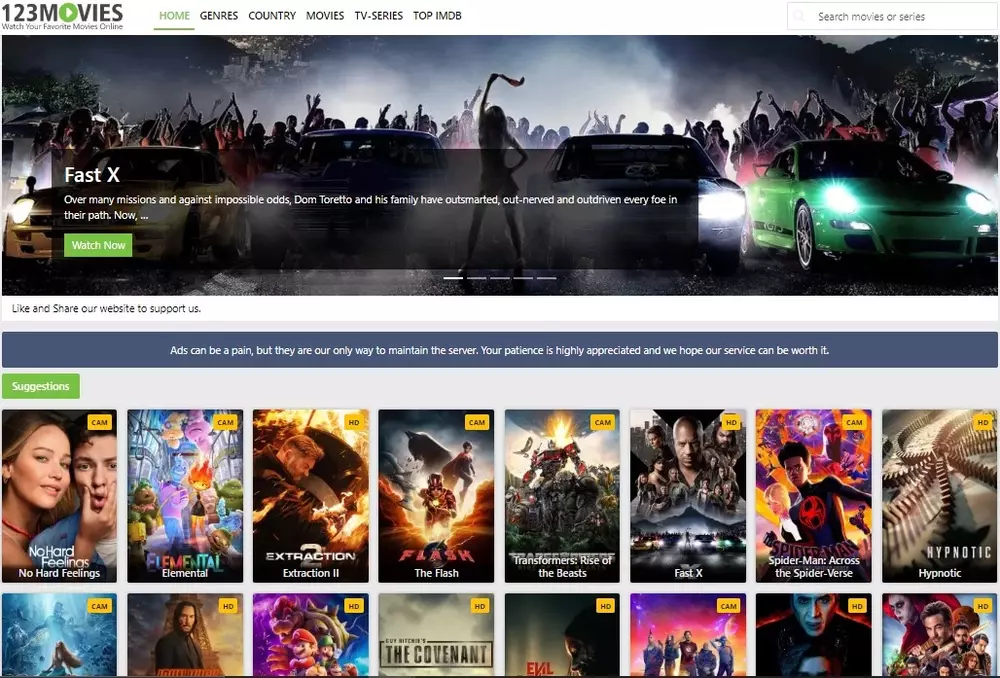Open the Super Mario Bros. poster
This screenshot has height=678, width=1000.
tap(311, 635)
